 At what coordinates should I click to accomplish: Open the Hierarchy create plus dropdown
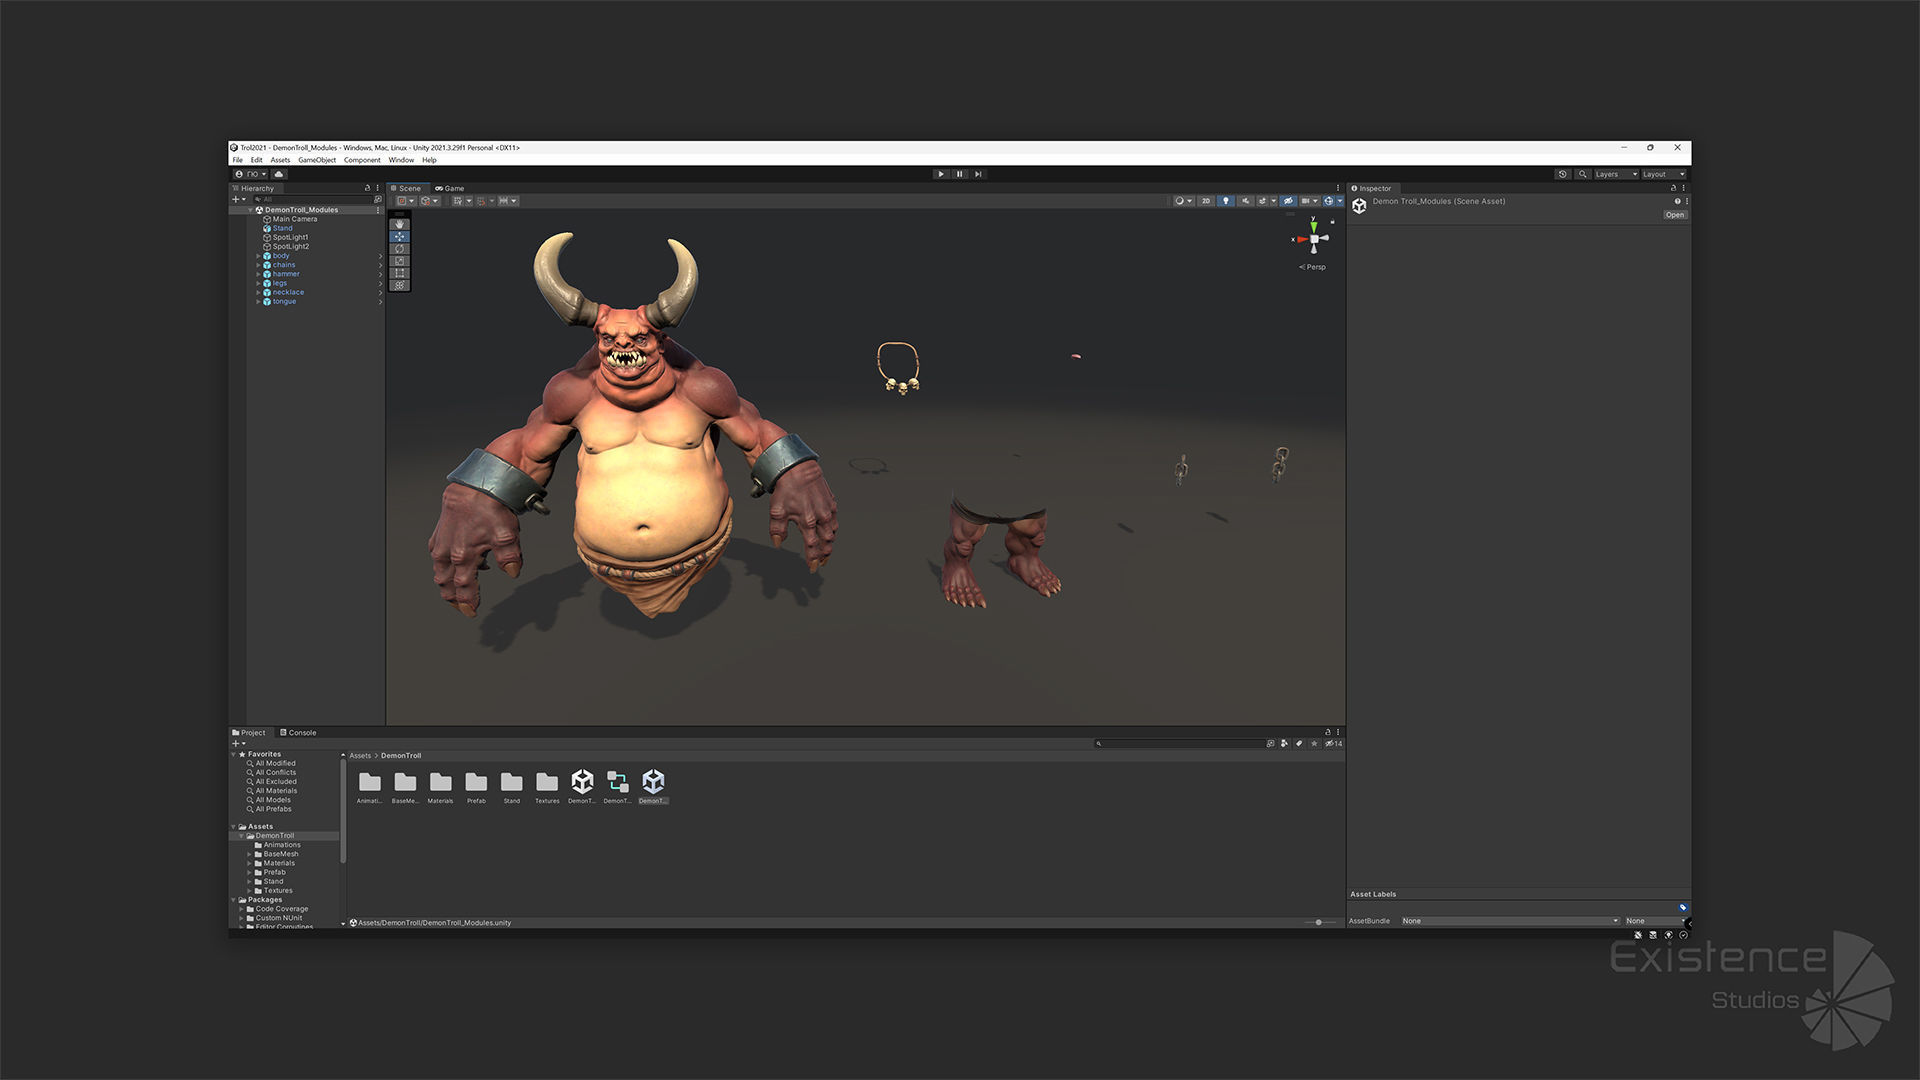[x=240, y=199]
